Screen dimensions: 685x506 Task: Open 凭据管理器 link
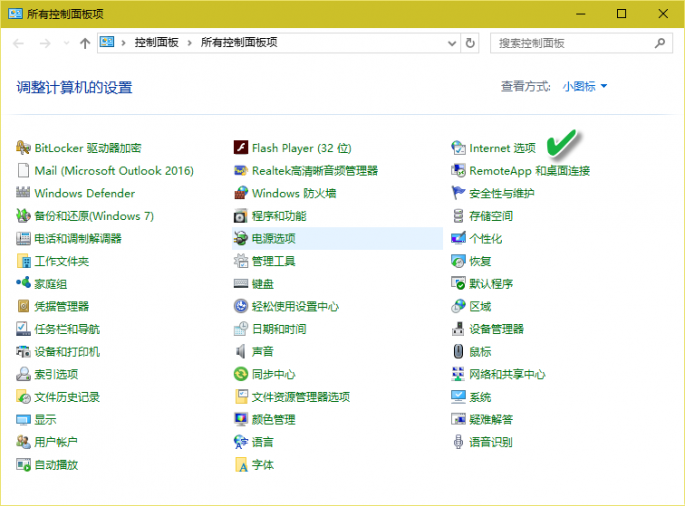pyautogui.click(x=62, y=306)
